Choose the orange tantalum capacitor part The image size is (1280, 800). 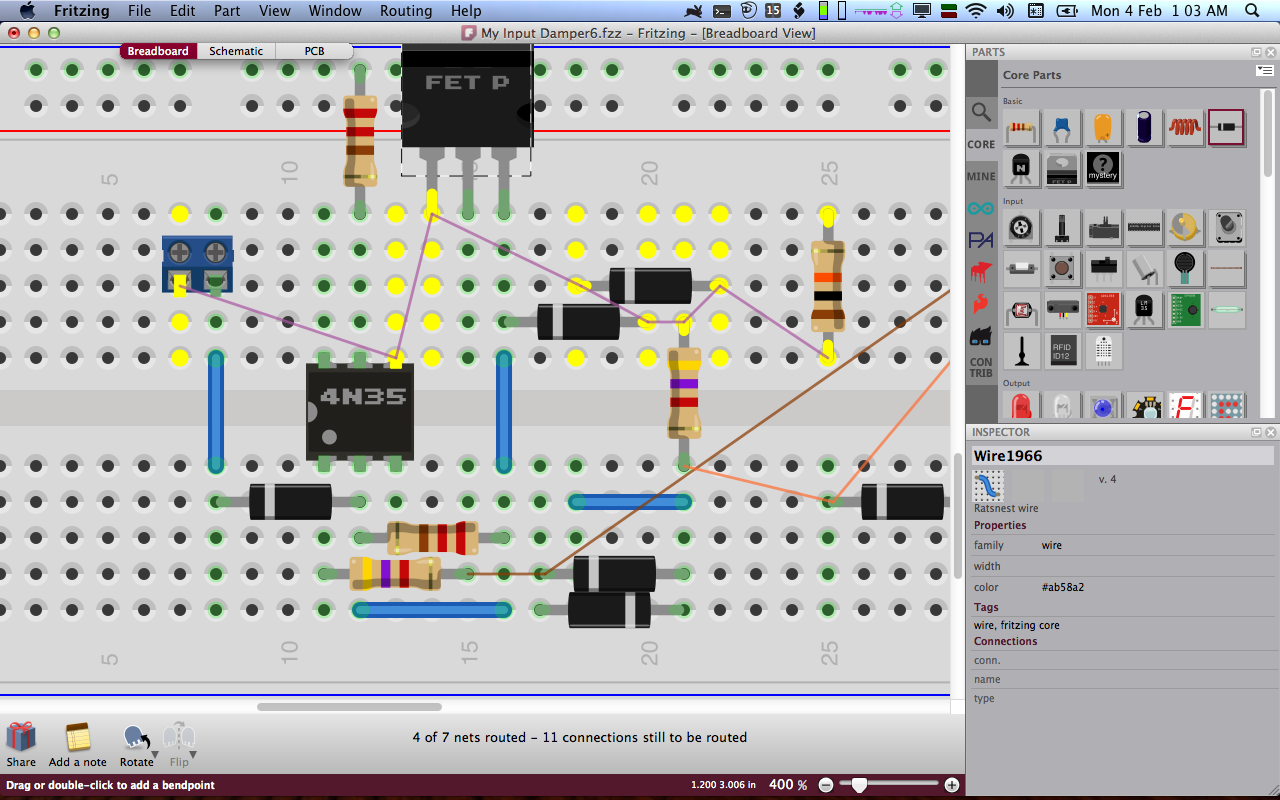point(1103,127)
